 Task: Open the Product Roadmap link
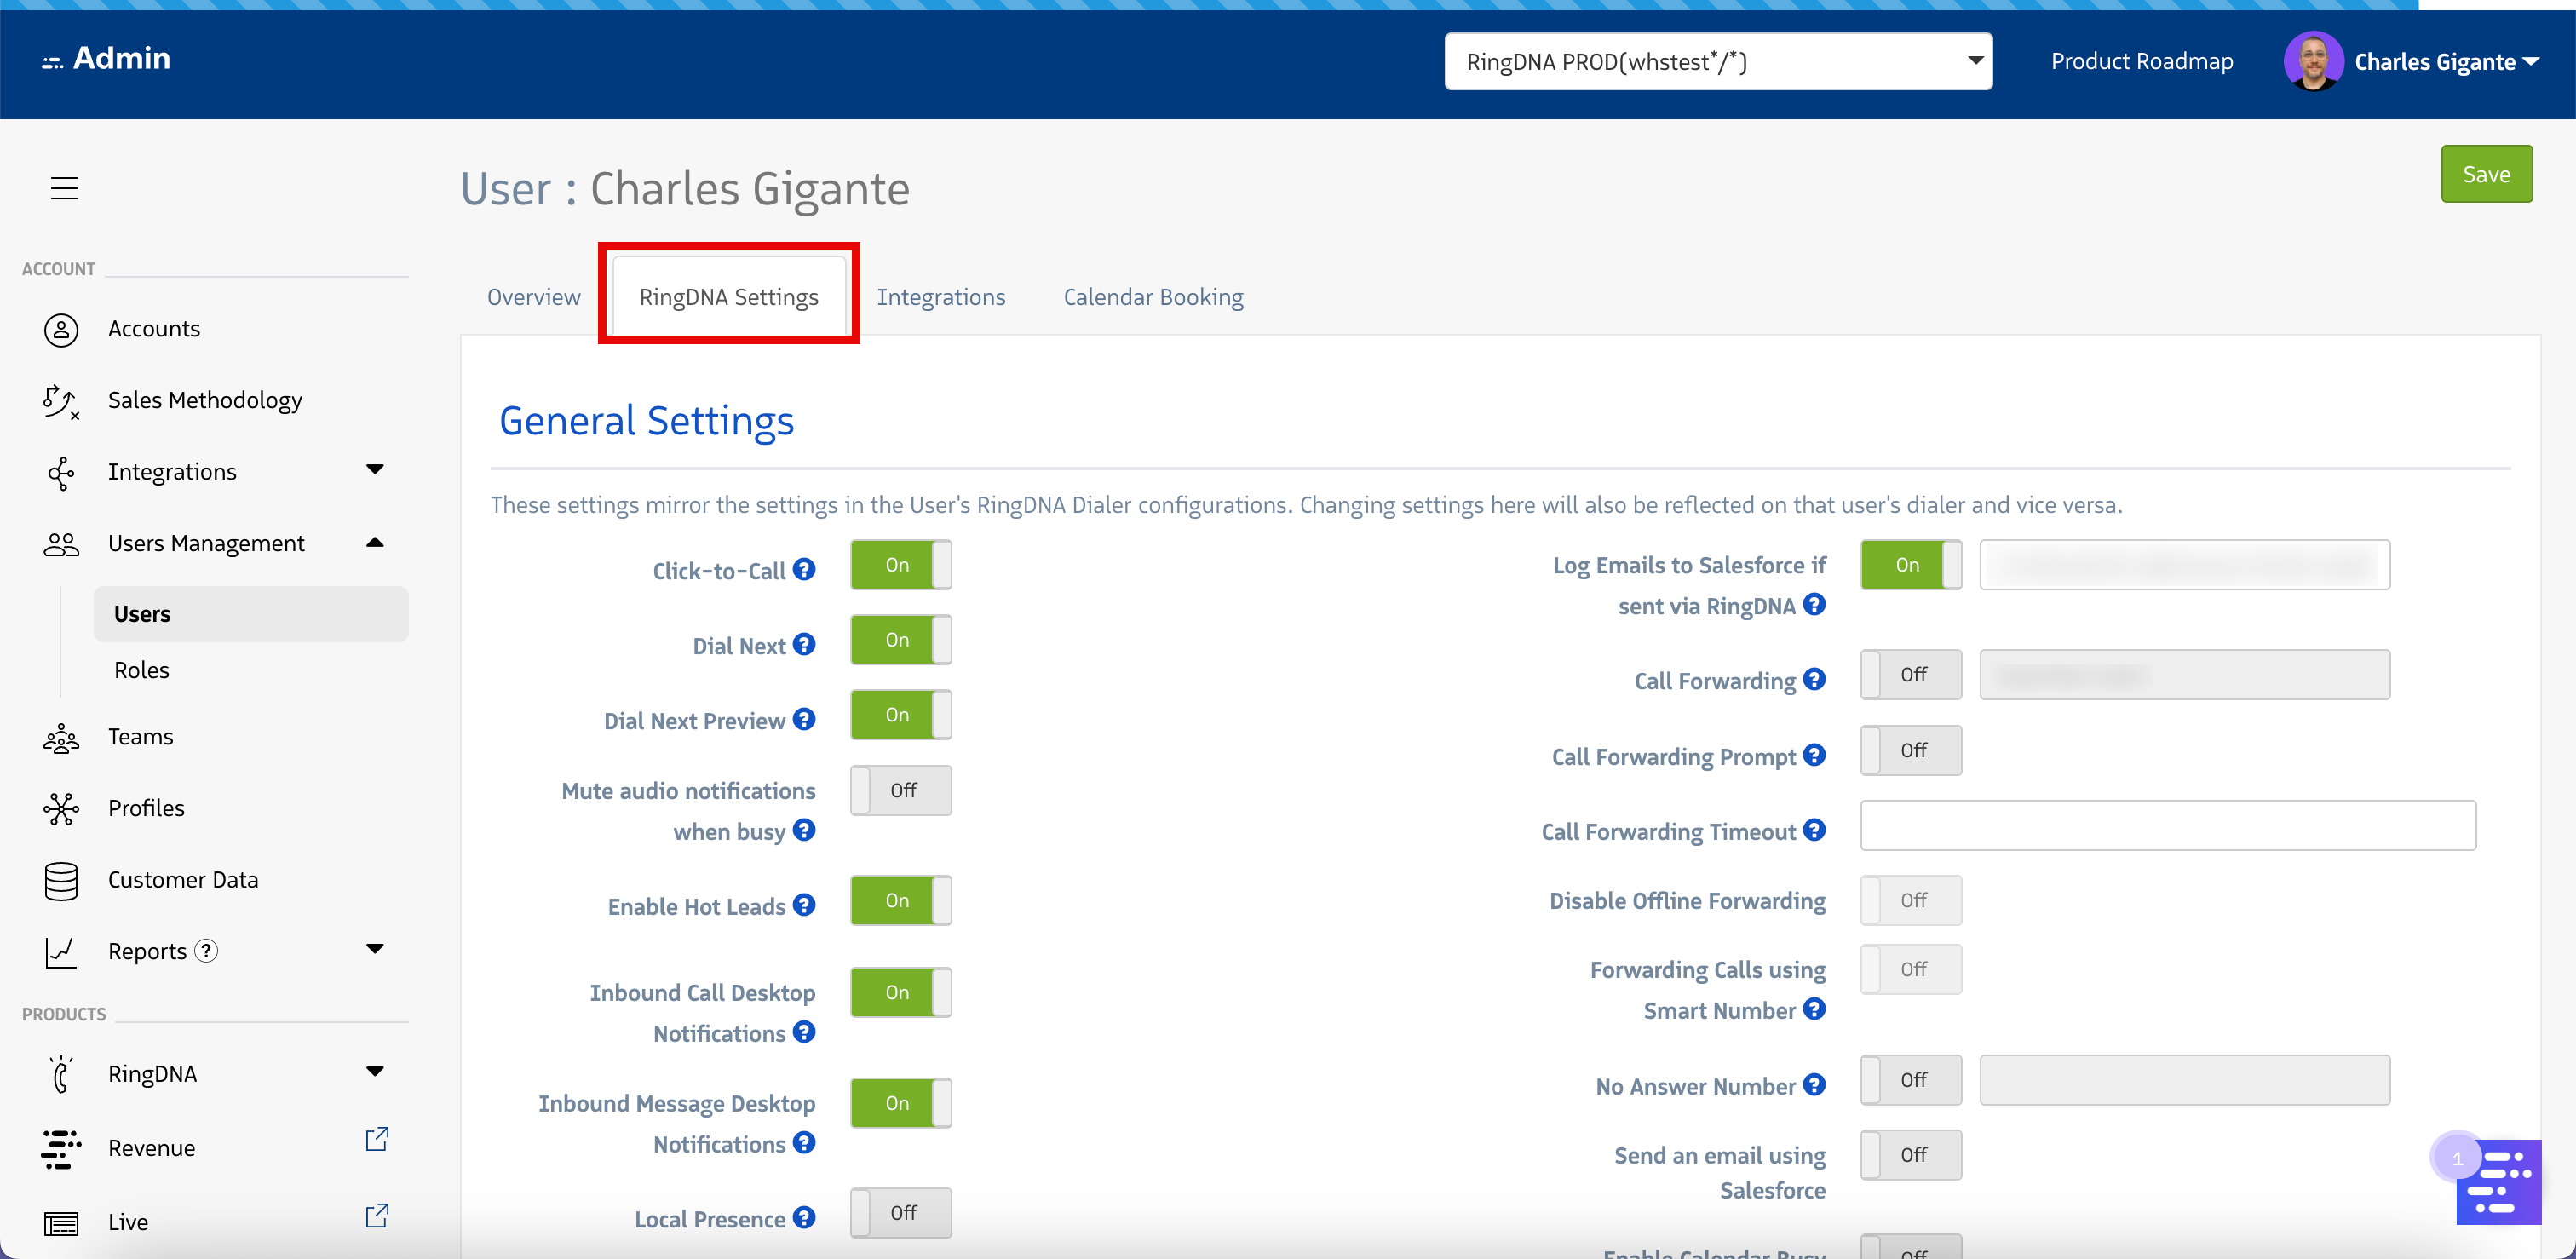pyautogui.click(x=2141, y=62)
